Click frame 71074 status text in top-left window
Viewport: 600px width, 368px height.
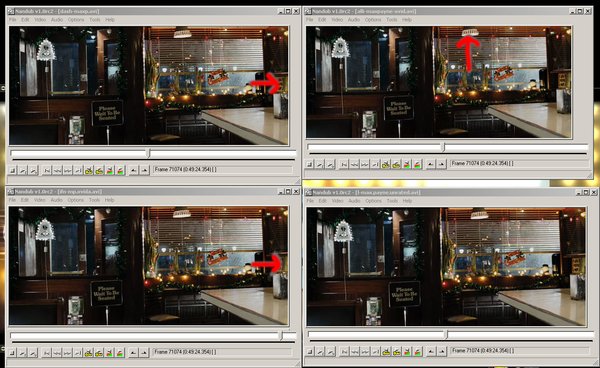tap(185, 169)
